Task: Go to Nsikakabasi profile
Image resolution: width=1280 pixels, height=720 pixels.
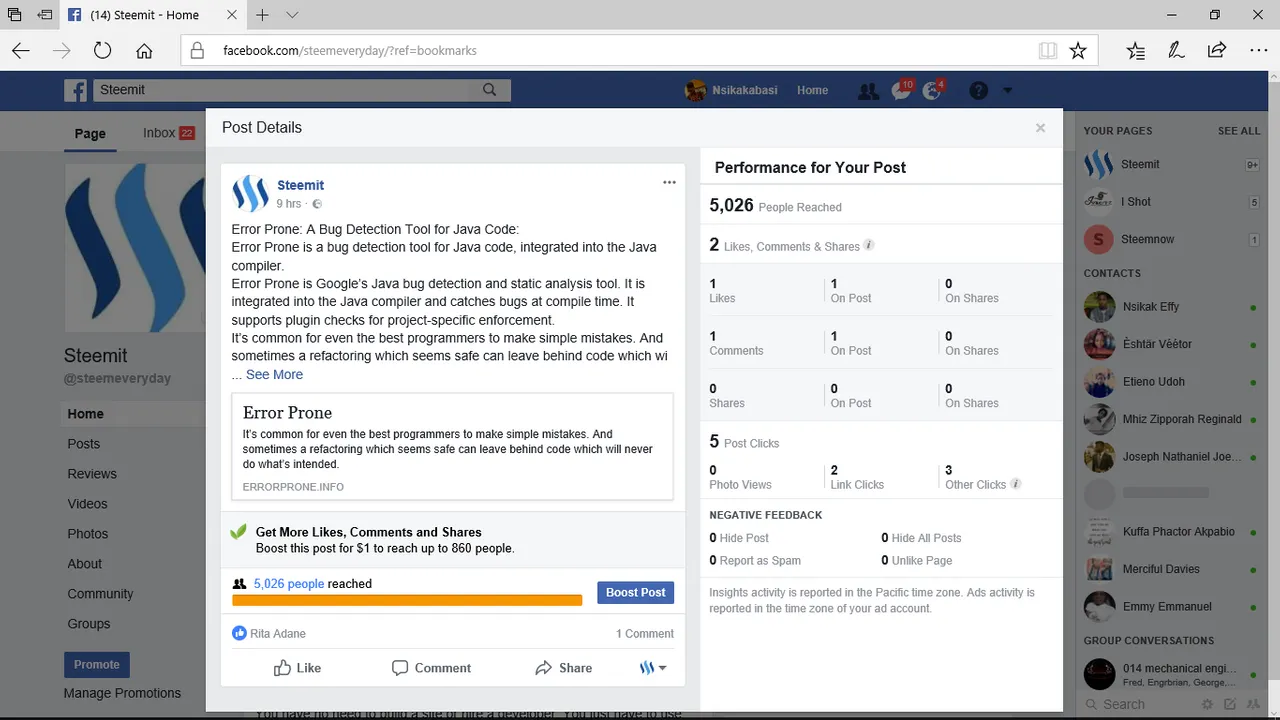Action: (x=732, y=90)
